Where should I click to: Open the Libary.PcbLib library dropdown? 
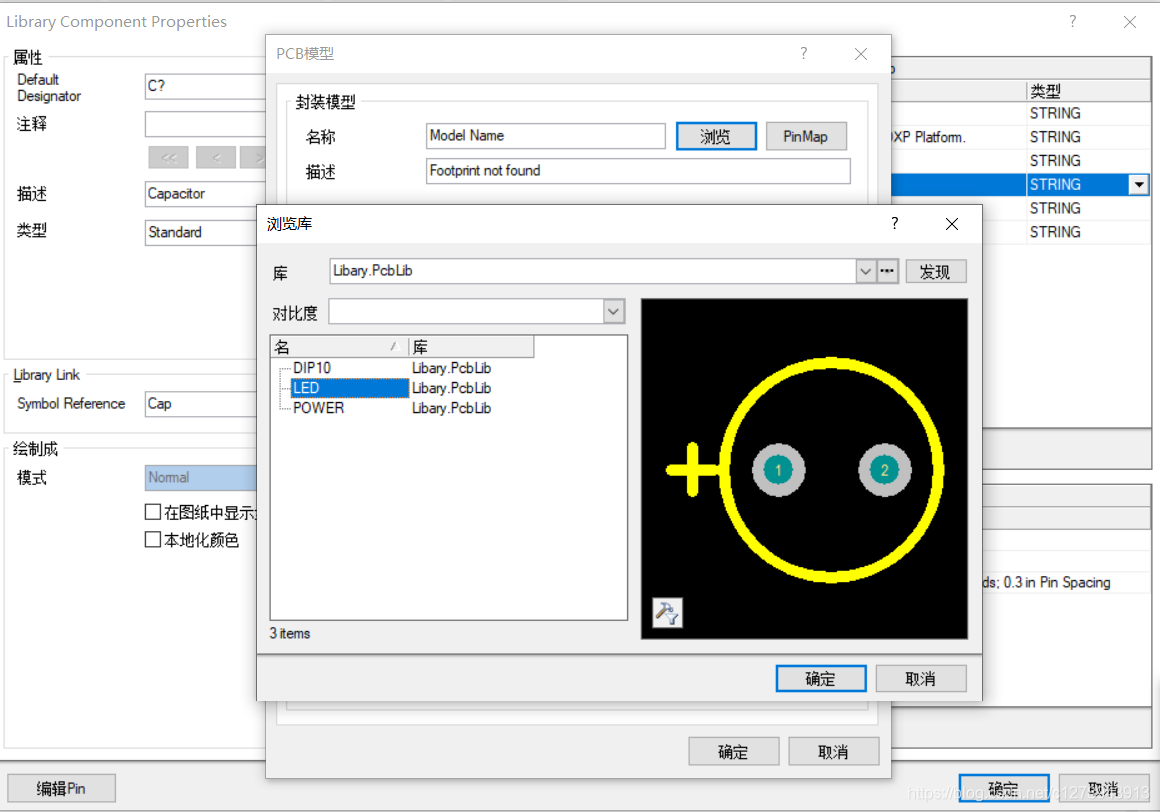point(866,271)
